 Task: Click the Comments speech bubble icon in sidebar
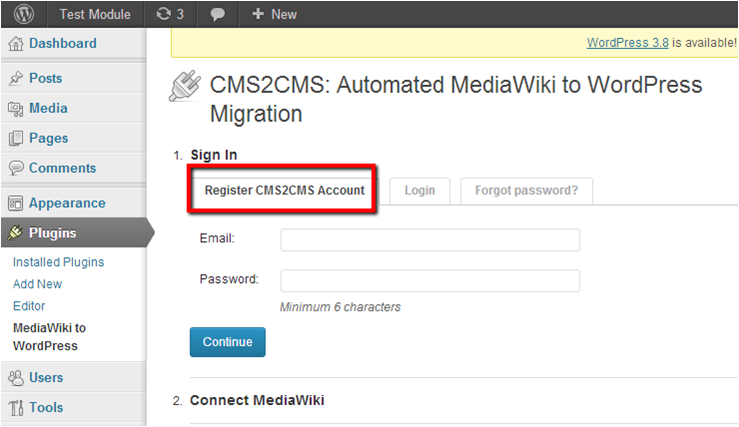pyautogui.click(x=16, y=168)
